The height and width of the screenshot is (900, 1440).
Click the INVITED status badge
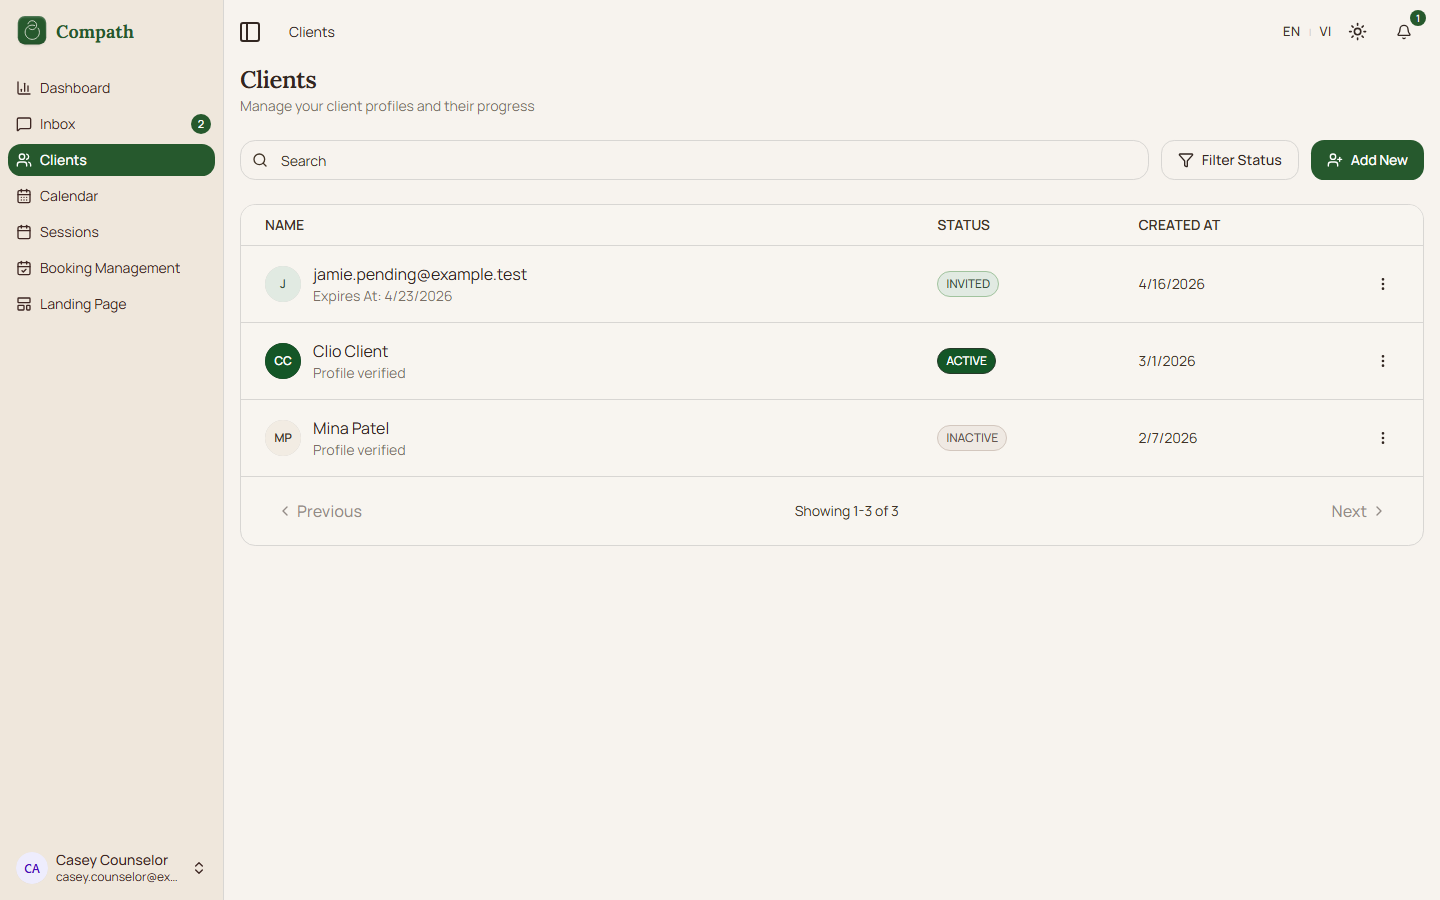(968, 284)
